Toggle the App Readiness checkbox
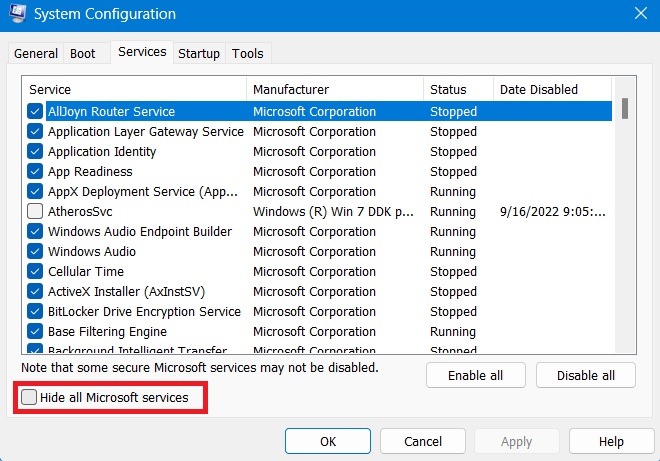The width and height of the screenshot is (660, 461). click(35, 171)
